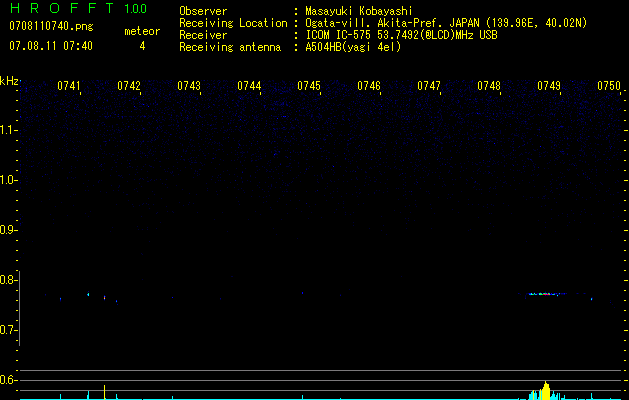Click the ICOM IC-575 53.7492 MHz receiver text

coord(401,35)
